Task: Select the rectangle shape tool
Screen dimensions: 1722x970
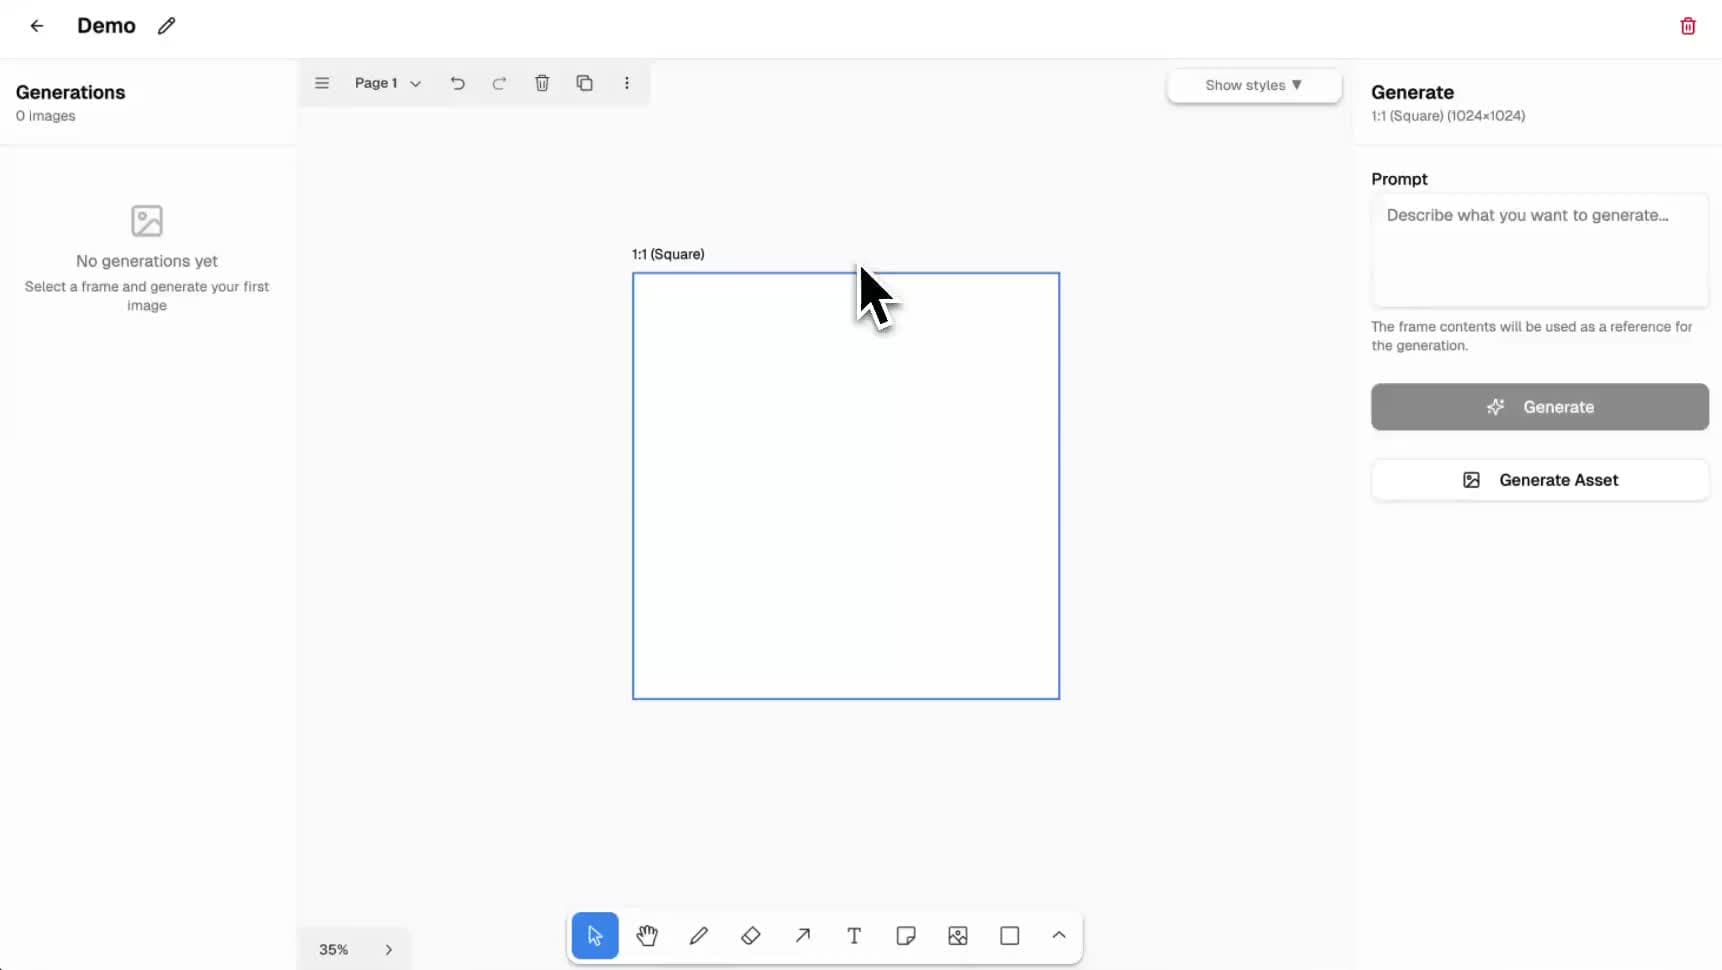Action: point(1010,936)
